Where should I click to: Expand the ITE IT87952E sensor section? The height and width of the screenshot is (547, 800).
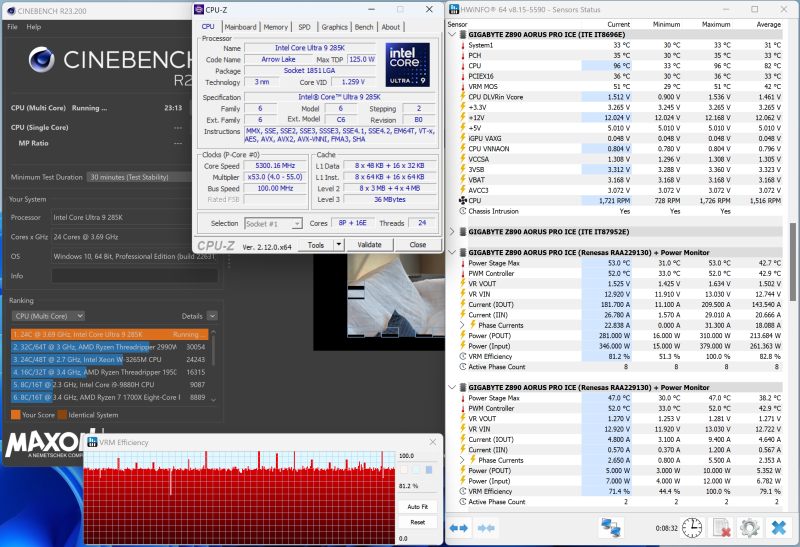click(x=452, y=232)
